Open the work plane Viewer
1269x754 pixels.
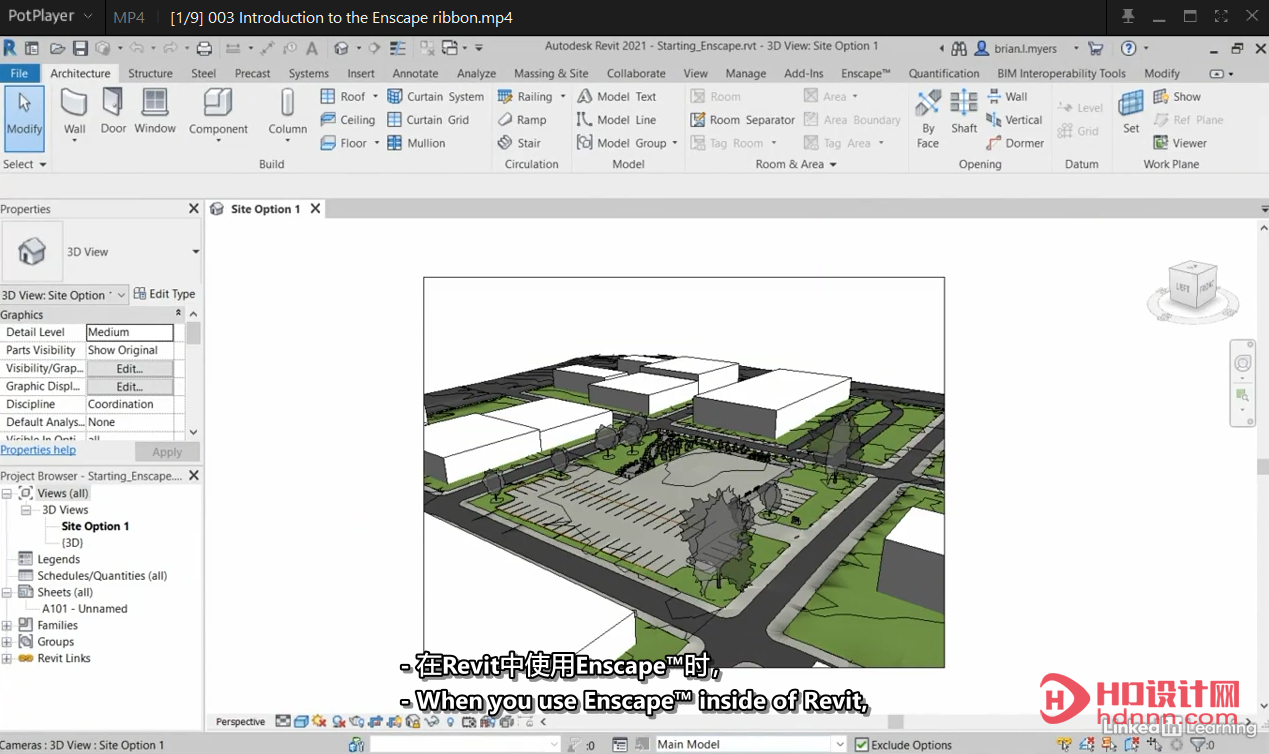coord(1180,143)
